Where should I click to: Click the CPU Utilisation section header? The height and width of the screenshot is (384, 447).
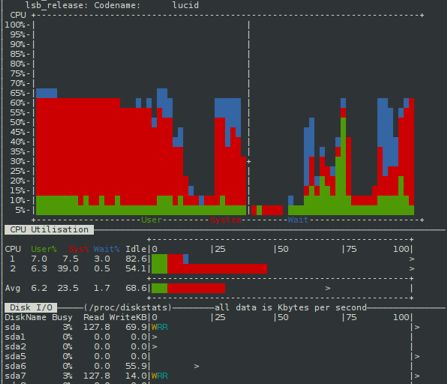[x=49, y=230]
